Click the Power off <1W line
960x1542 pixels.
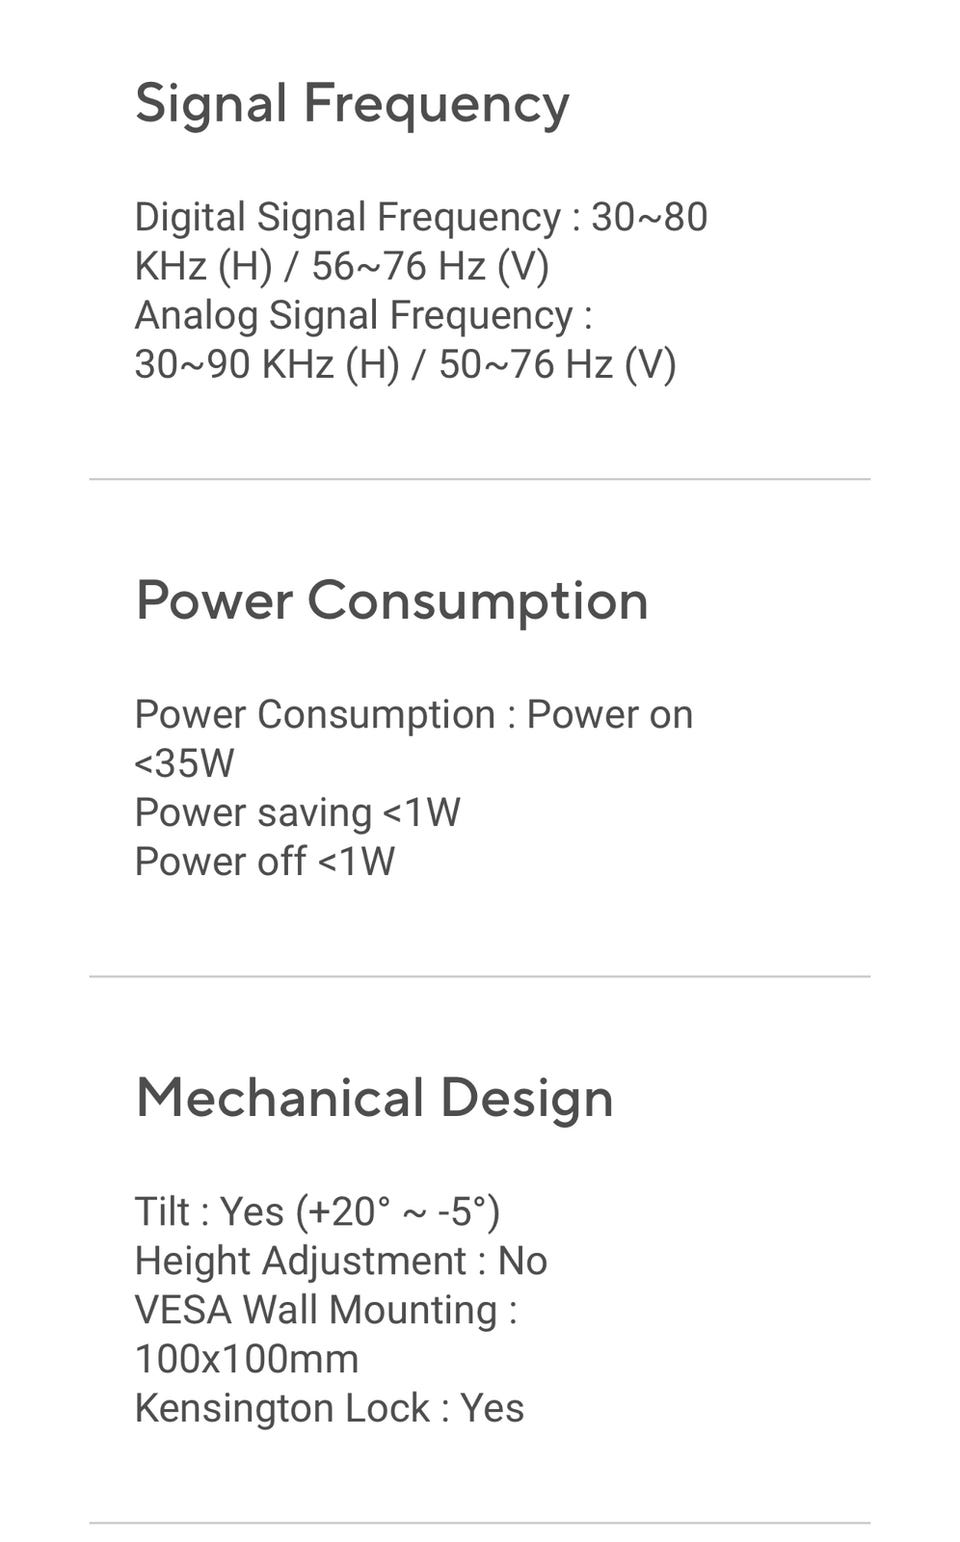(265, 861)
